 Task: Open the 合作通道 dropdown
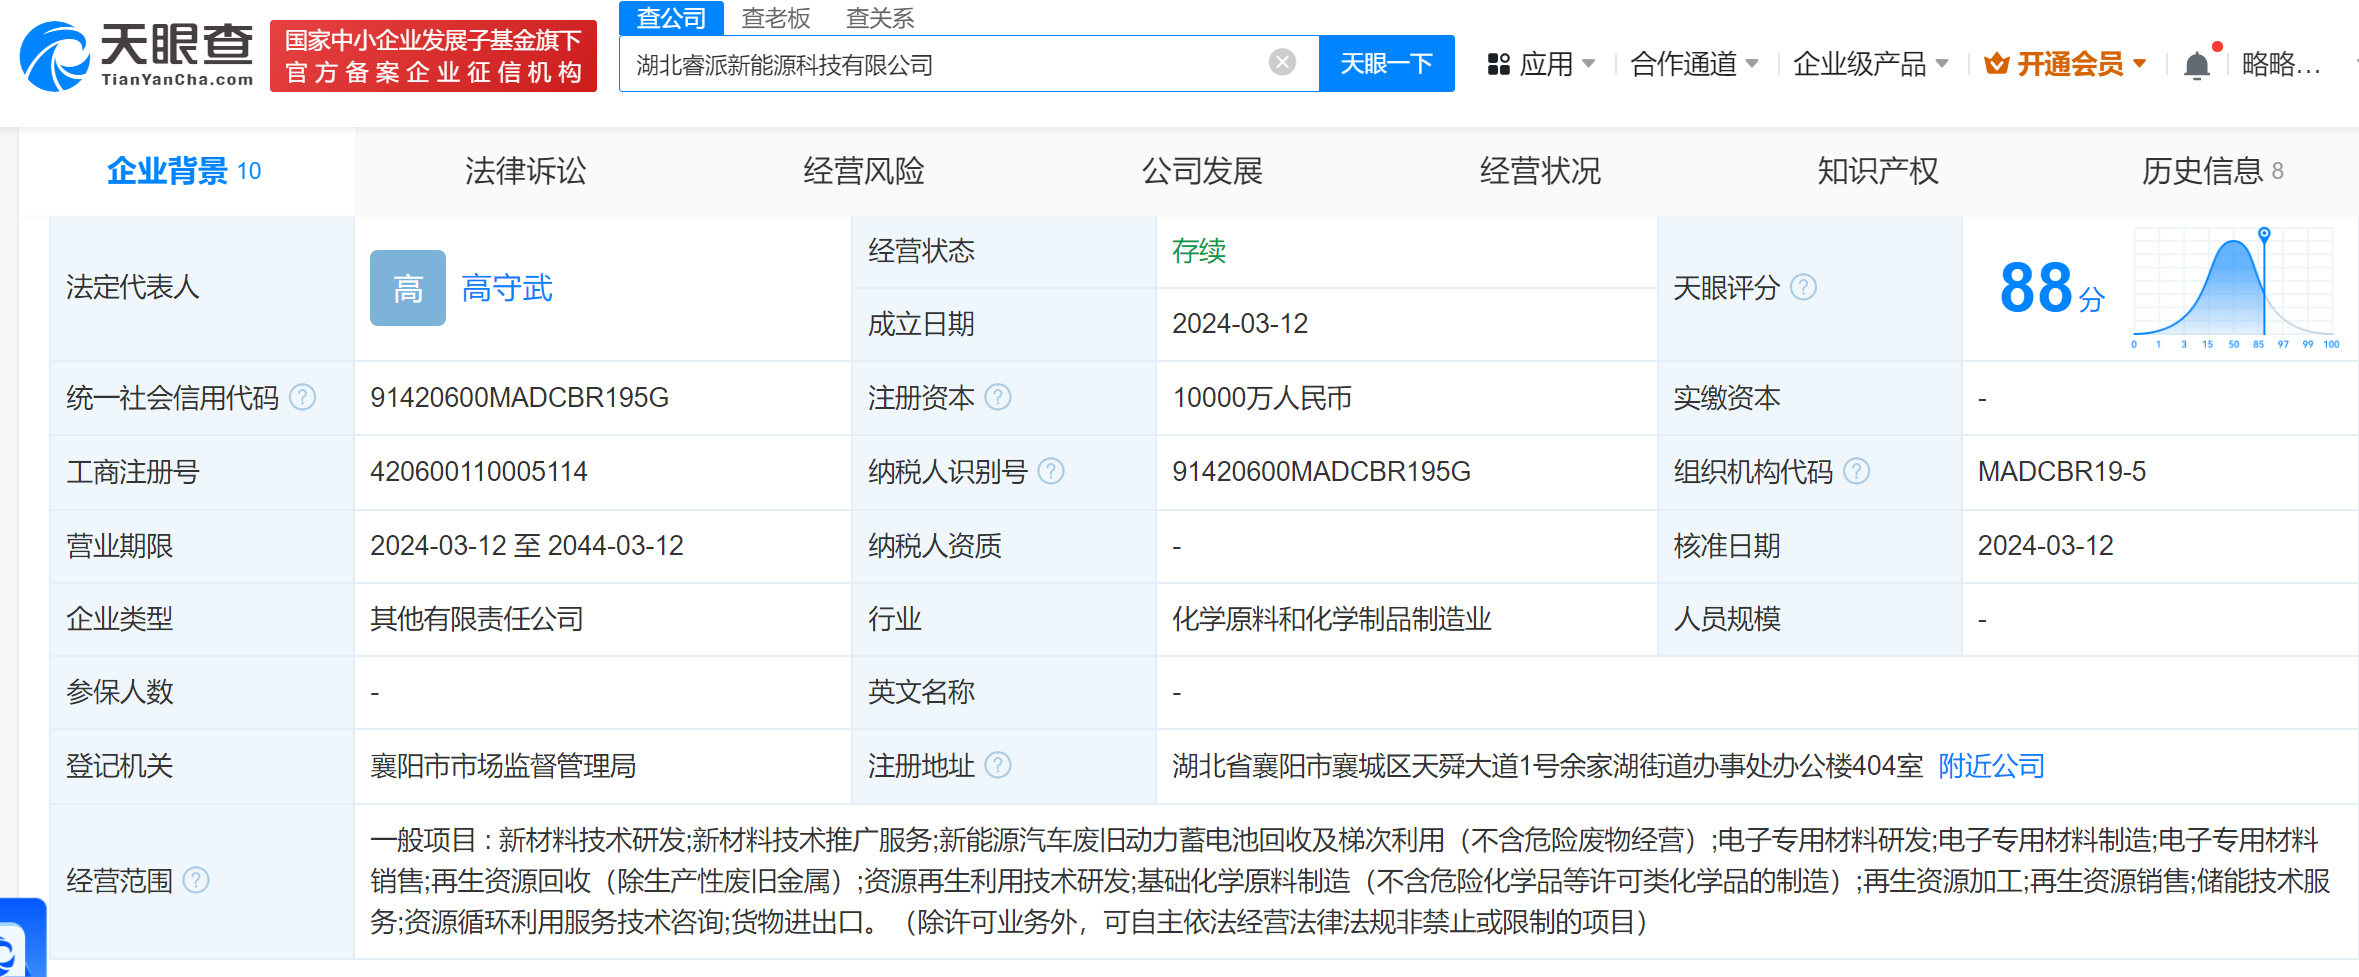click(1694, 65)
